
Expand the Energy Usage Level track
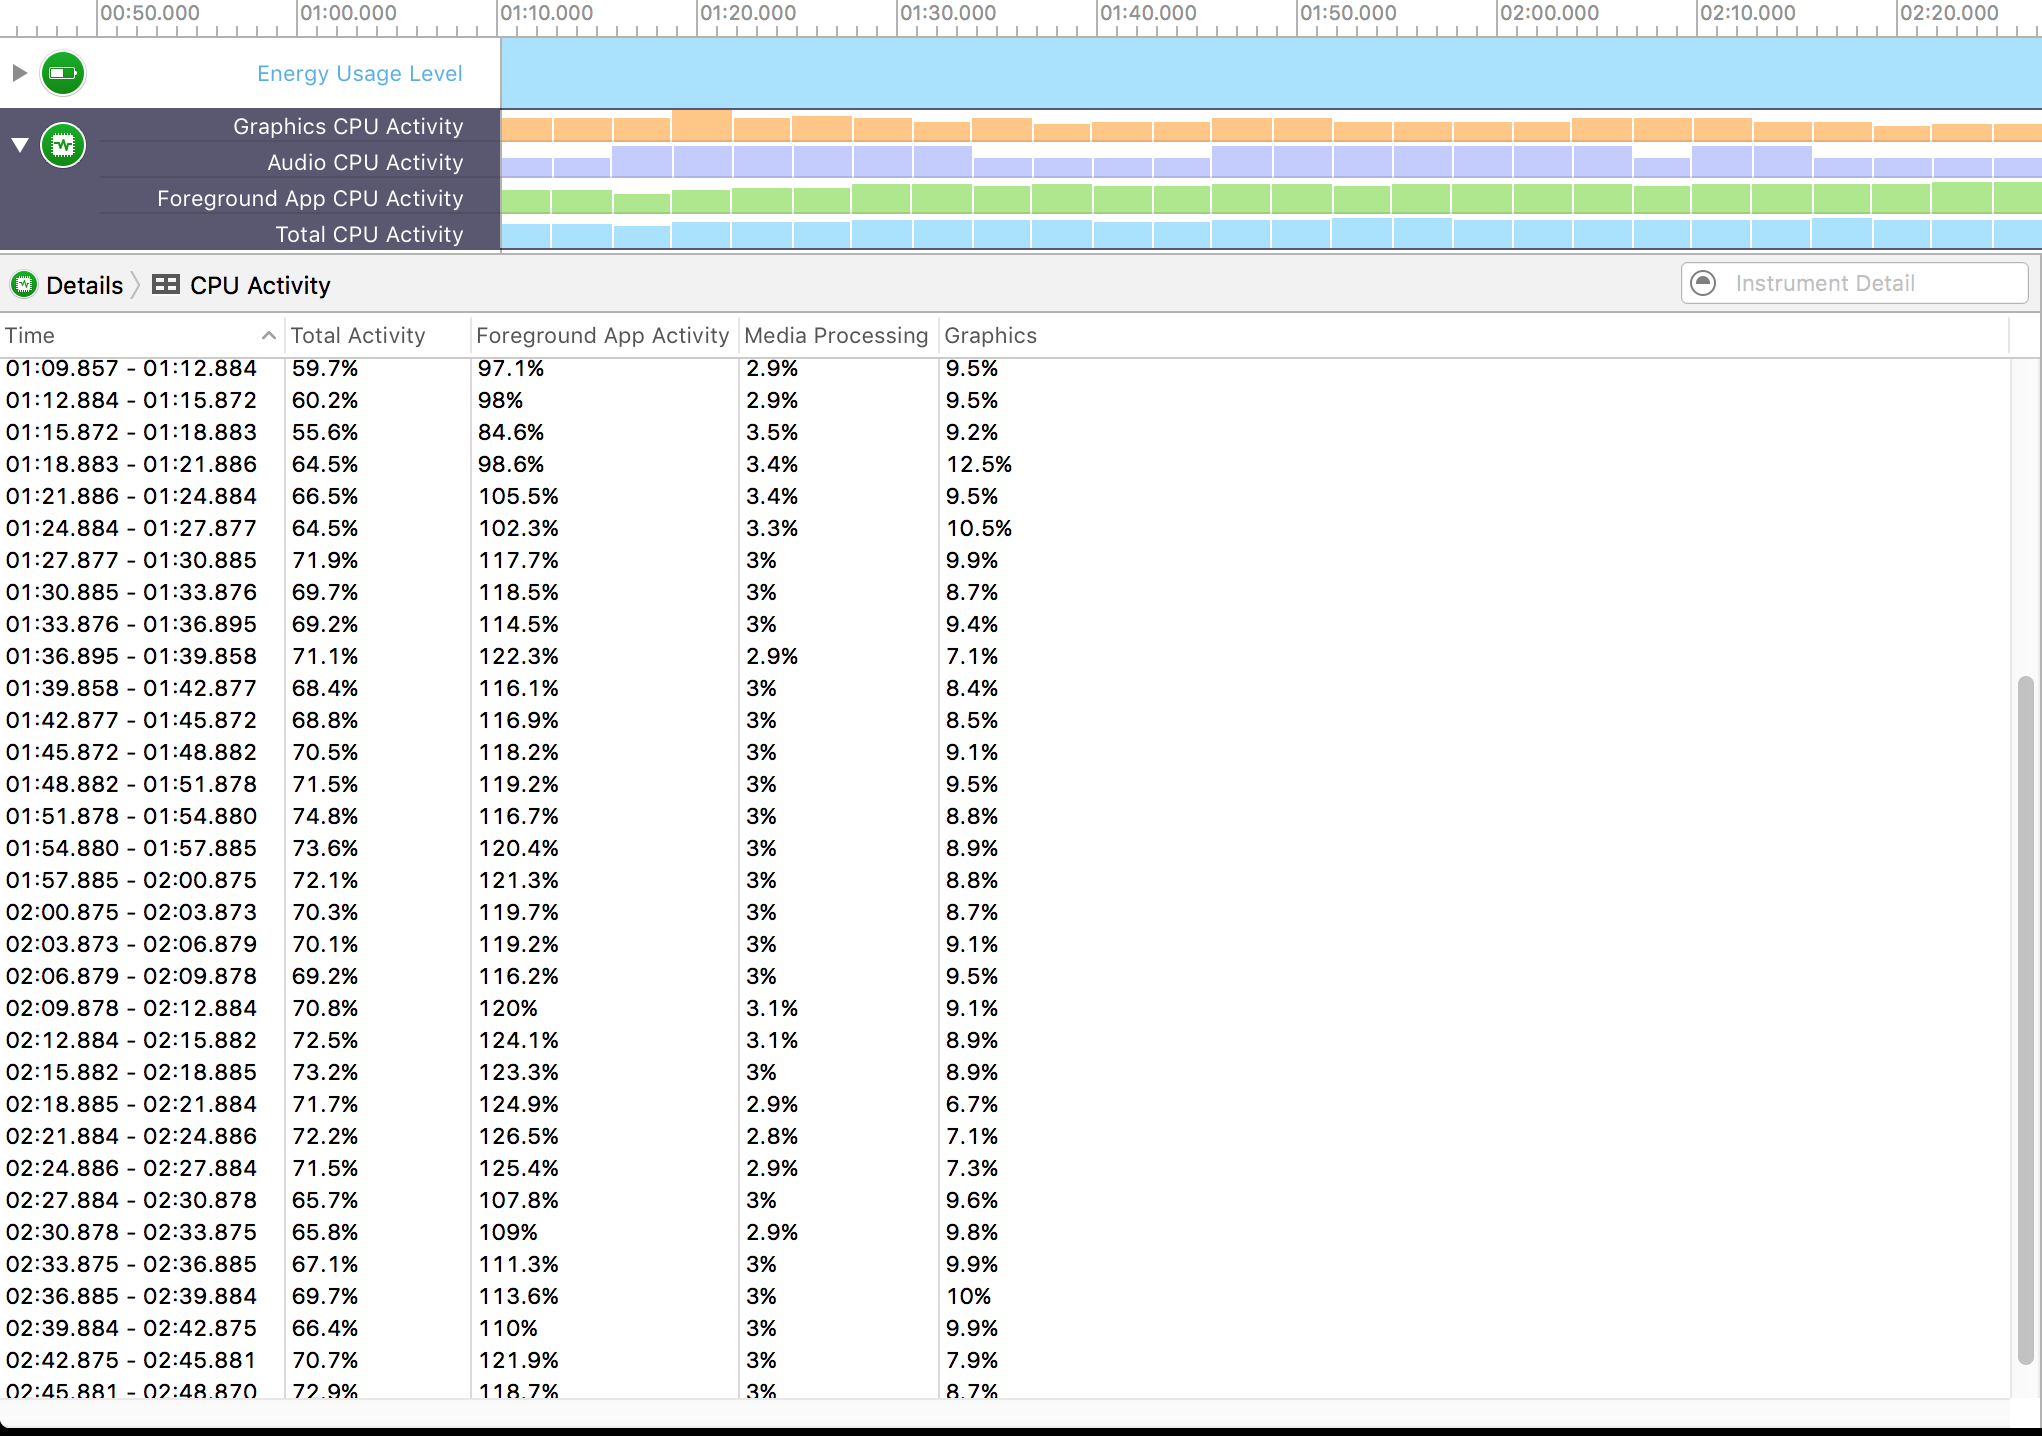pos(19,73)
